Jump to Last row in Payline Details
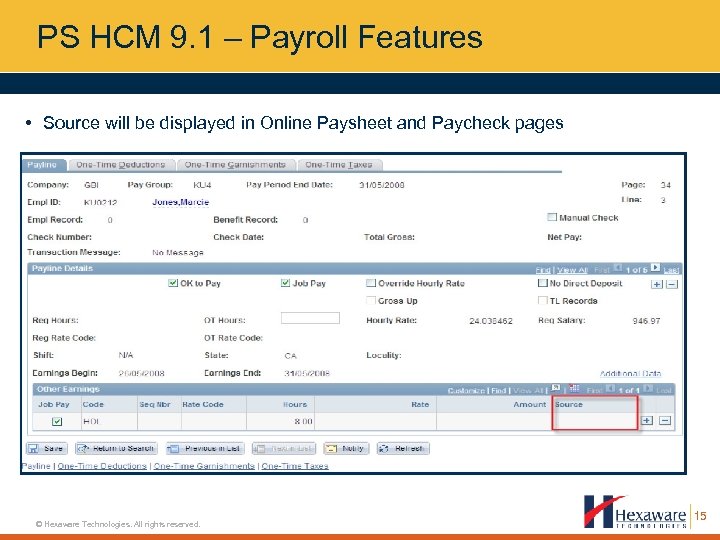Screen dimensions: 720x540 (671, 270)
